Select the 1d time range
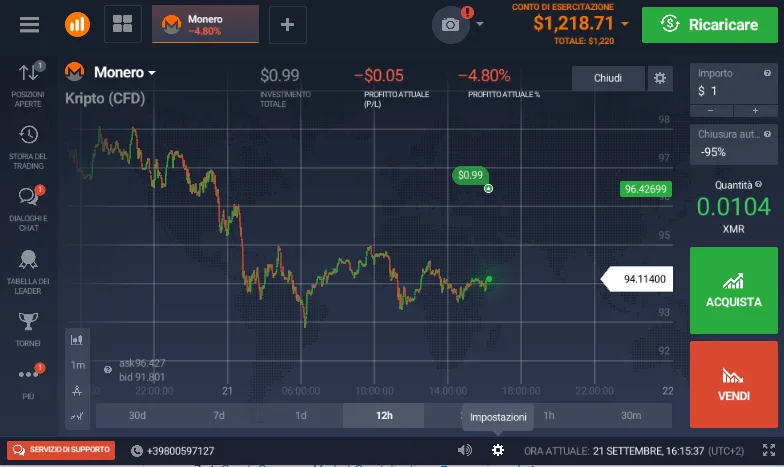 (x=301, y=416)
